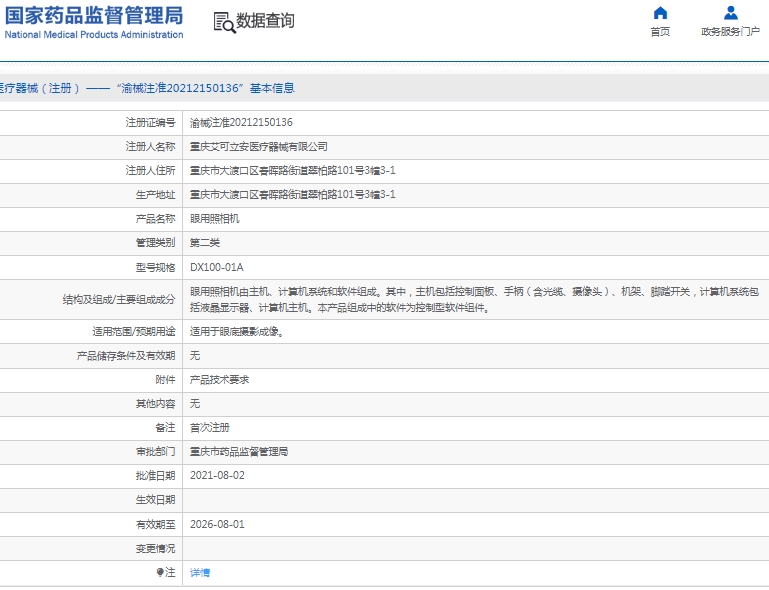Click the 基本信息 section header title
Screen dimensions: 769x590
[x=272, y=88]
